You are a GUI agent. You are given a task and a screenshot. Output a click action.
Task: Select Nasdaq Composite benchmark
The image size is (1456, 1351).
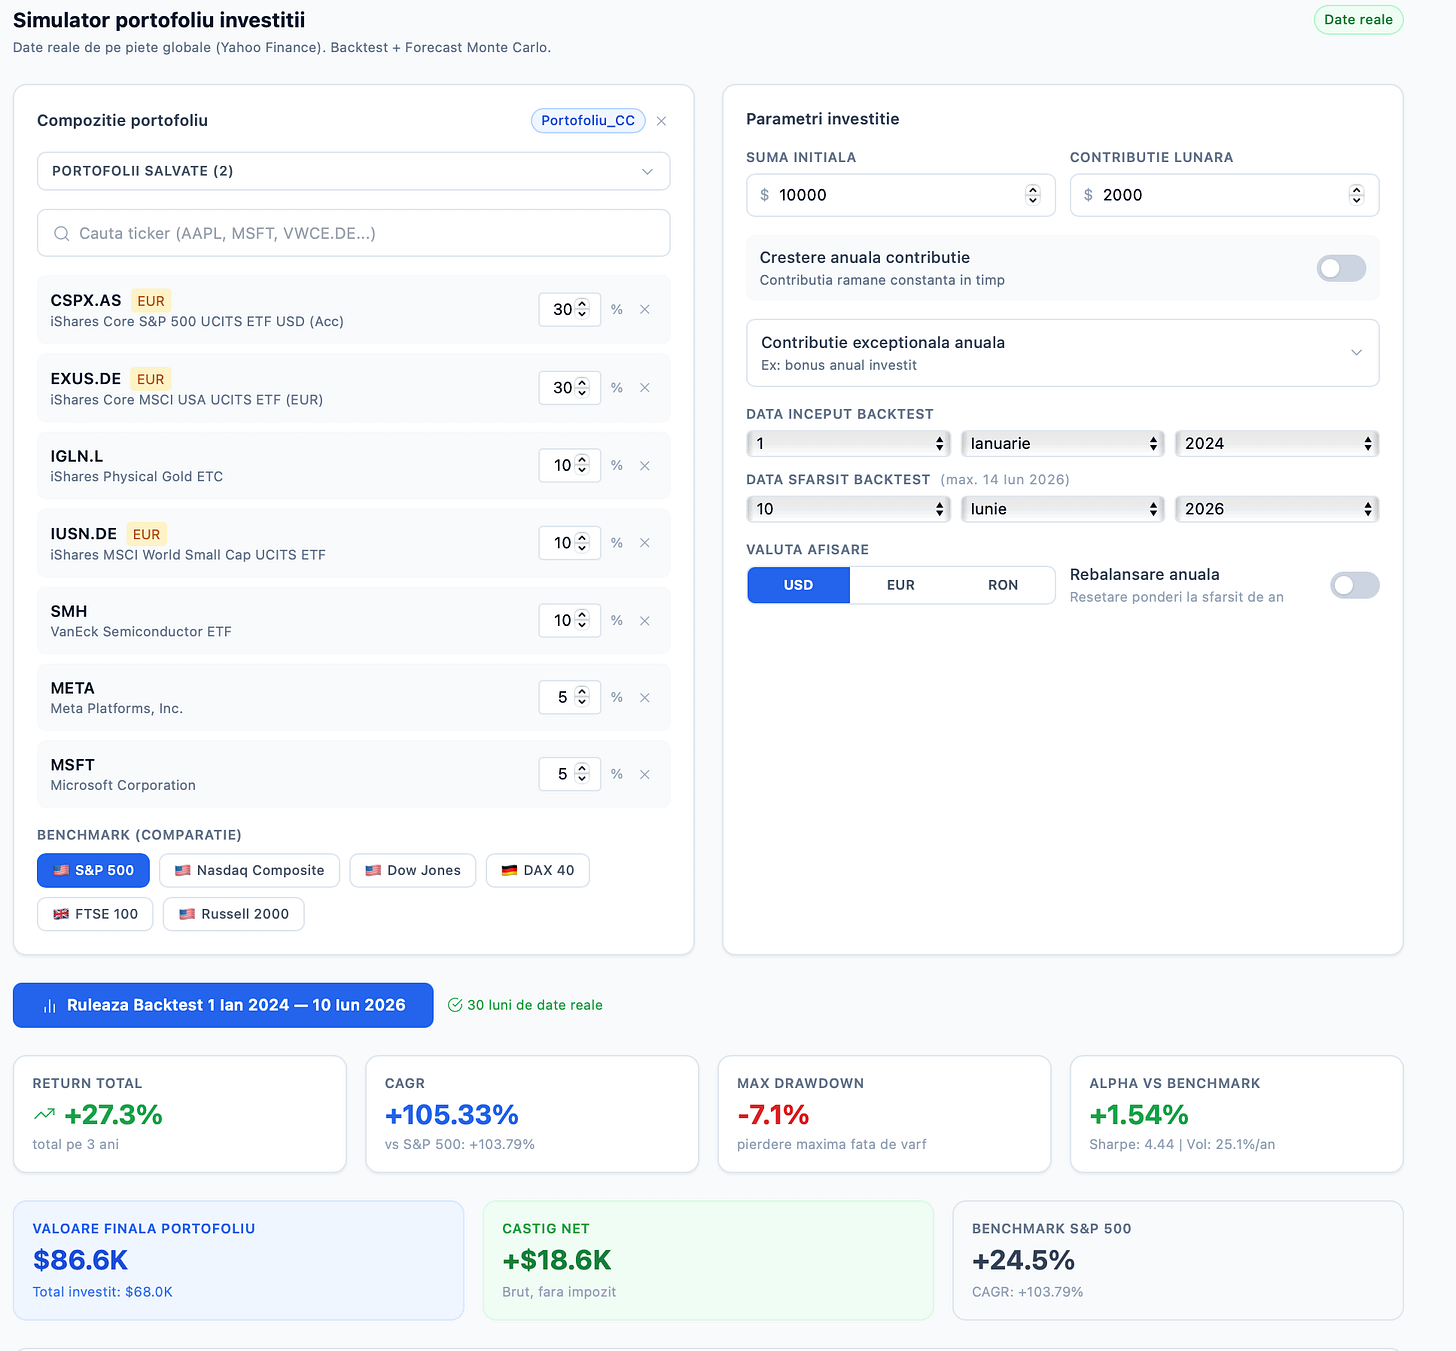click(249, 870)
